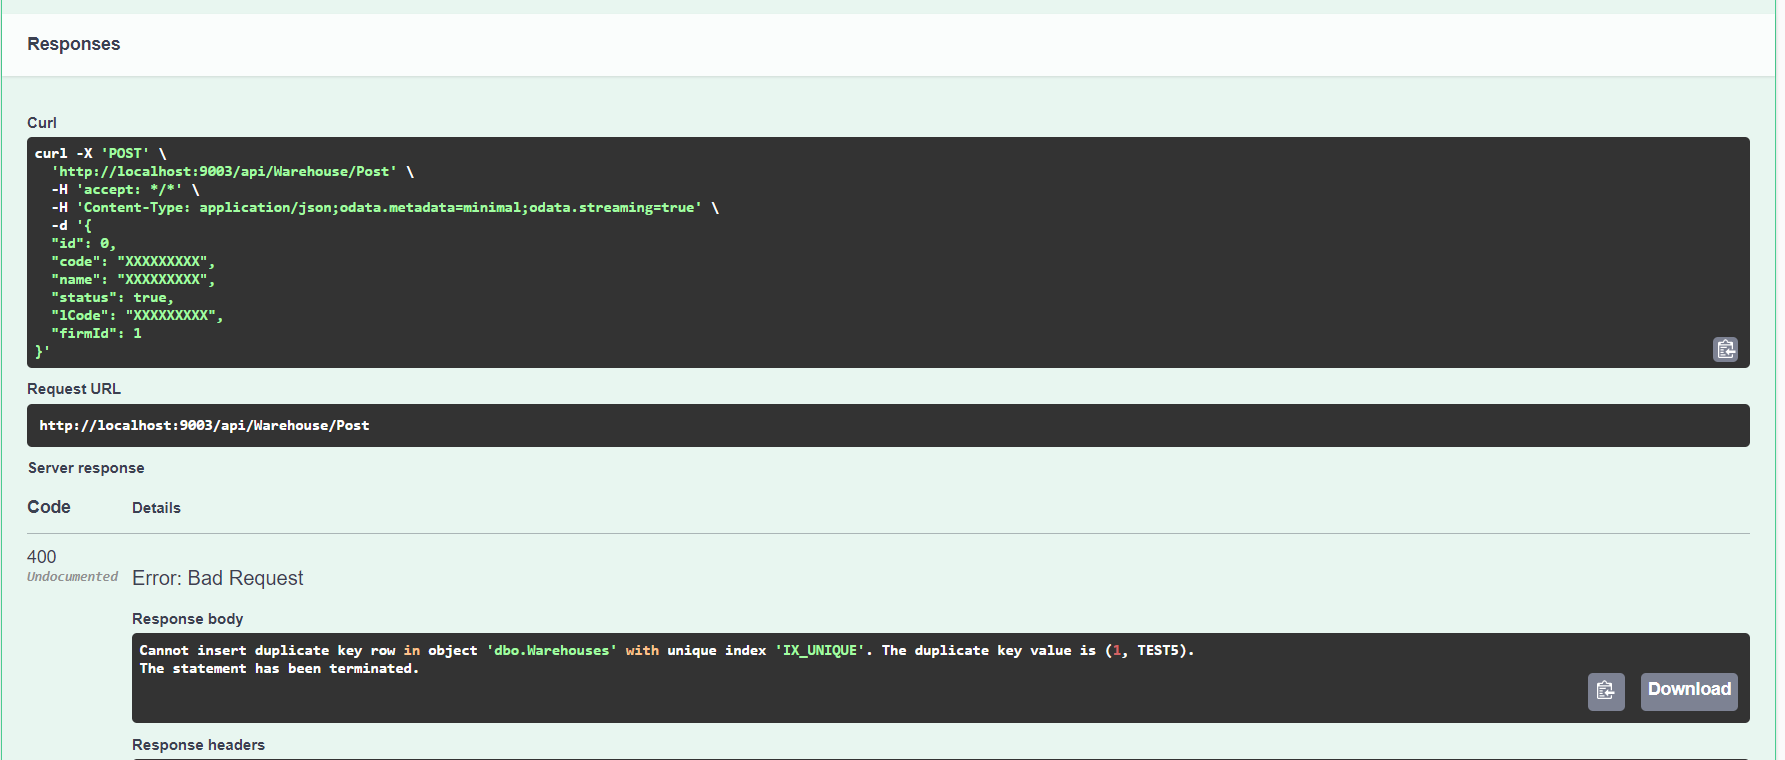Click the 'IX_UNIQUE' index name text
Image resolution: width=1785 pixels, height=760 pixels.
(820, 651)
